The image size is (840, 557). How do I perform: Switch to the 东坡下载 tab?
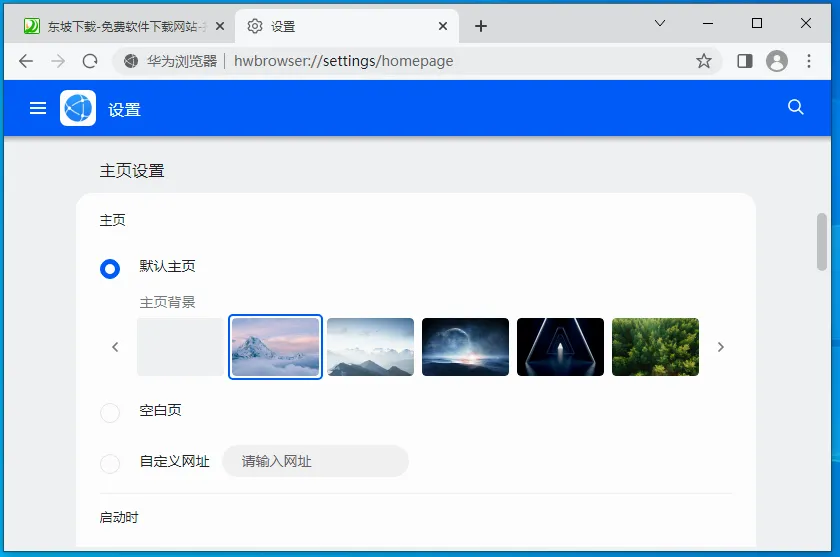click(120, 26)
